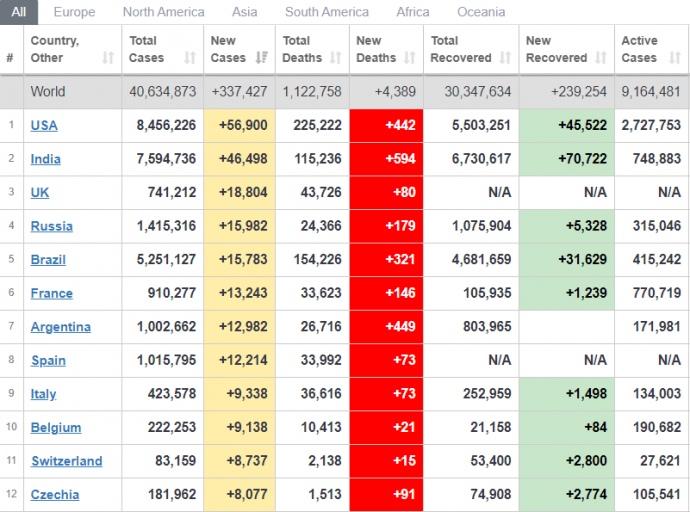The height and width of the screenshot is (512, 690).
Task: Follow the Switzerland link
Action: tap(66, 461)
